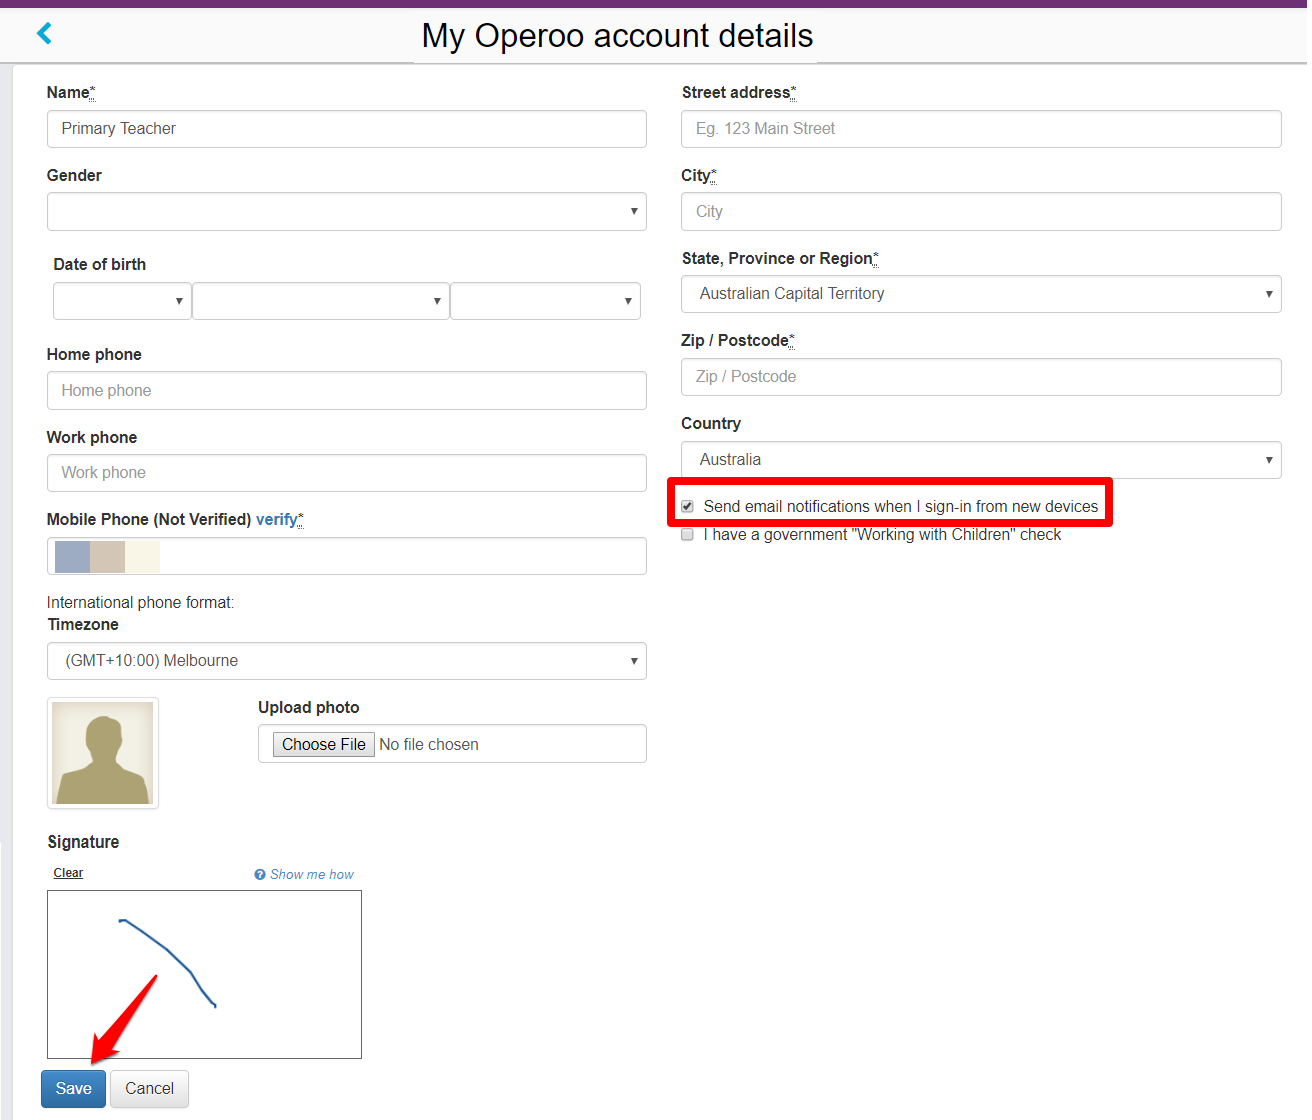Toggle email notifications for new device sign-ins
The image size is (1312, 1120).
tap(687, 507)
